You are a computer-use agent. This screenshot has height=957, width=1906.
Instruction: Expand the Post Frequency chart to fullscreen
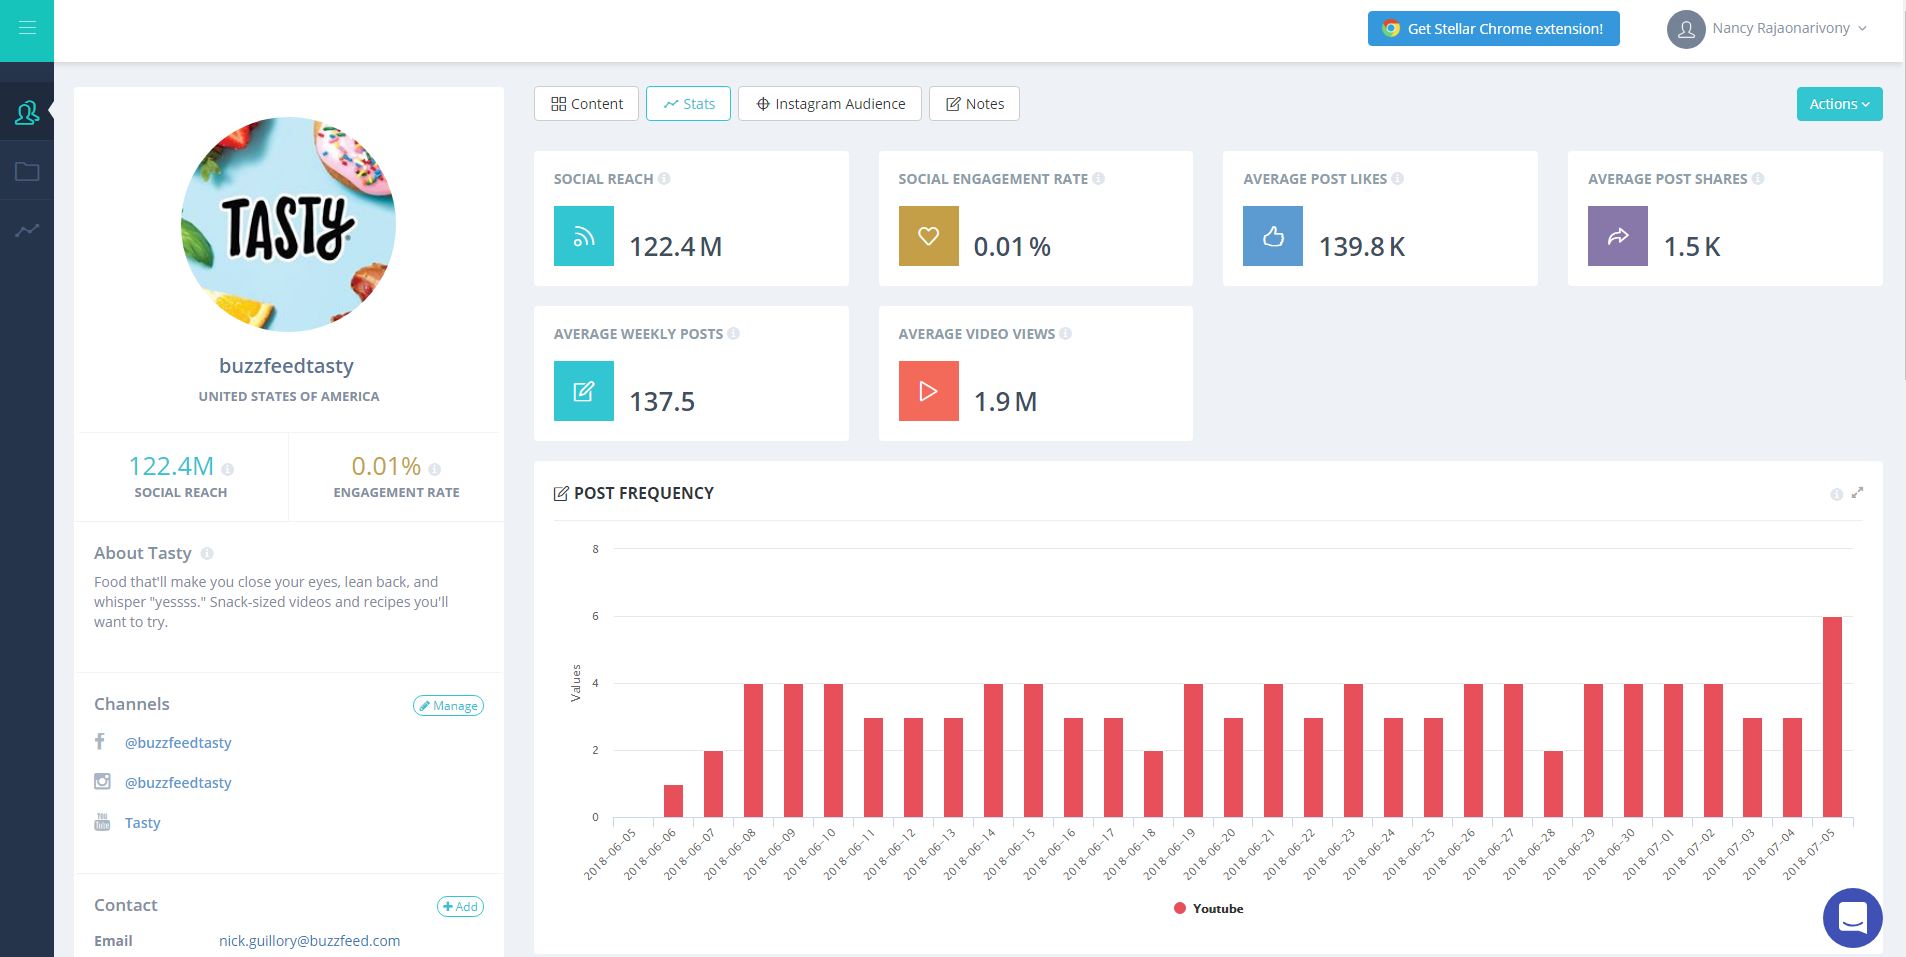click(1857, 493)
